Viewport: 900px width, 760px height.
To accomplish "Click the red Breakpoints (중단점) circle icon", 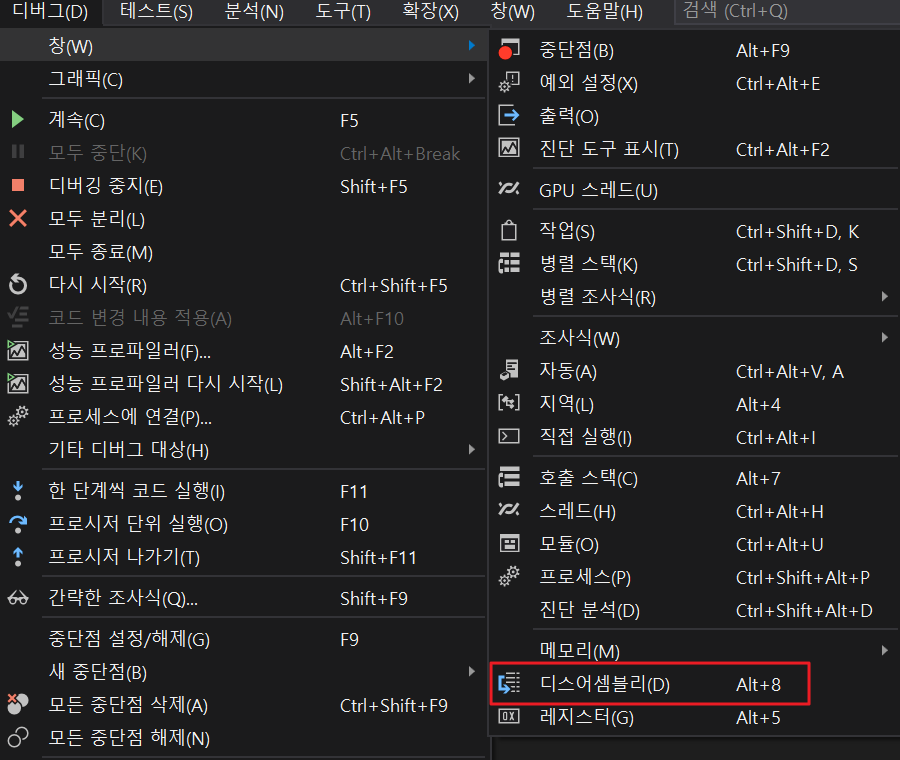I will click(x=508, y=50).
